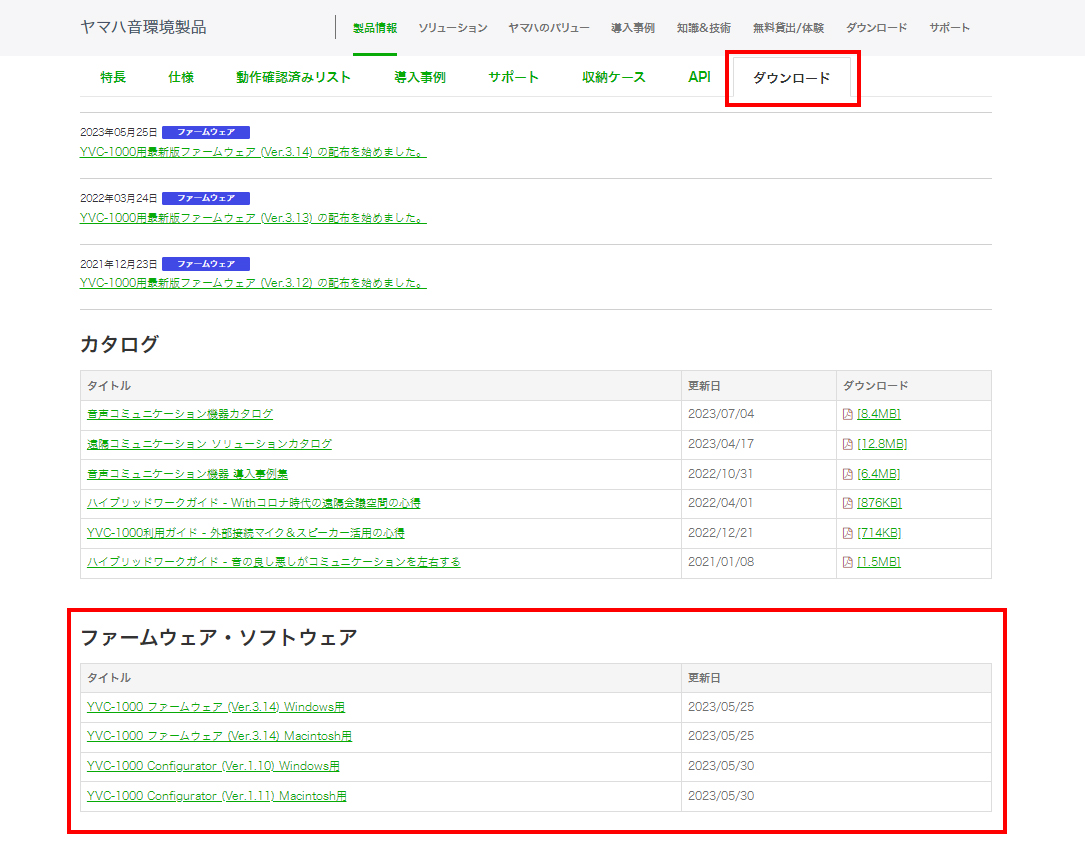Viewport: 1085px width, 852px height.
Task: Open 遠隔コミュニケーション ソリューションカタログ link
Action: (x=210, y=444)
